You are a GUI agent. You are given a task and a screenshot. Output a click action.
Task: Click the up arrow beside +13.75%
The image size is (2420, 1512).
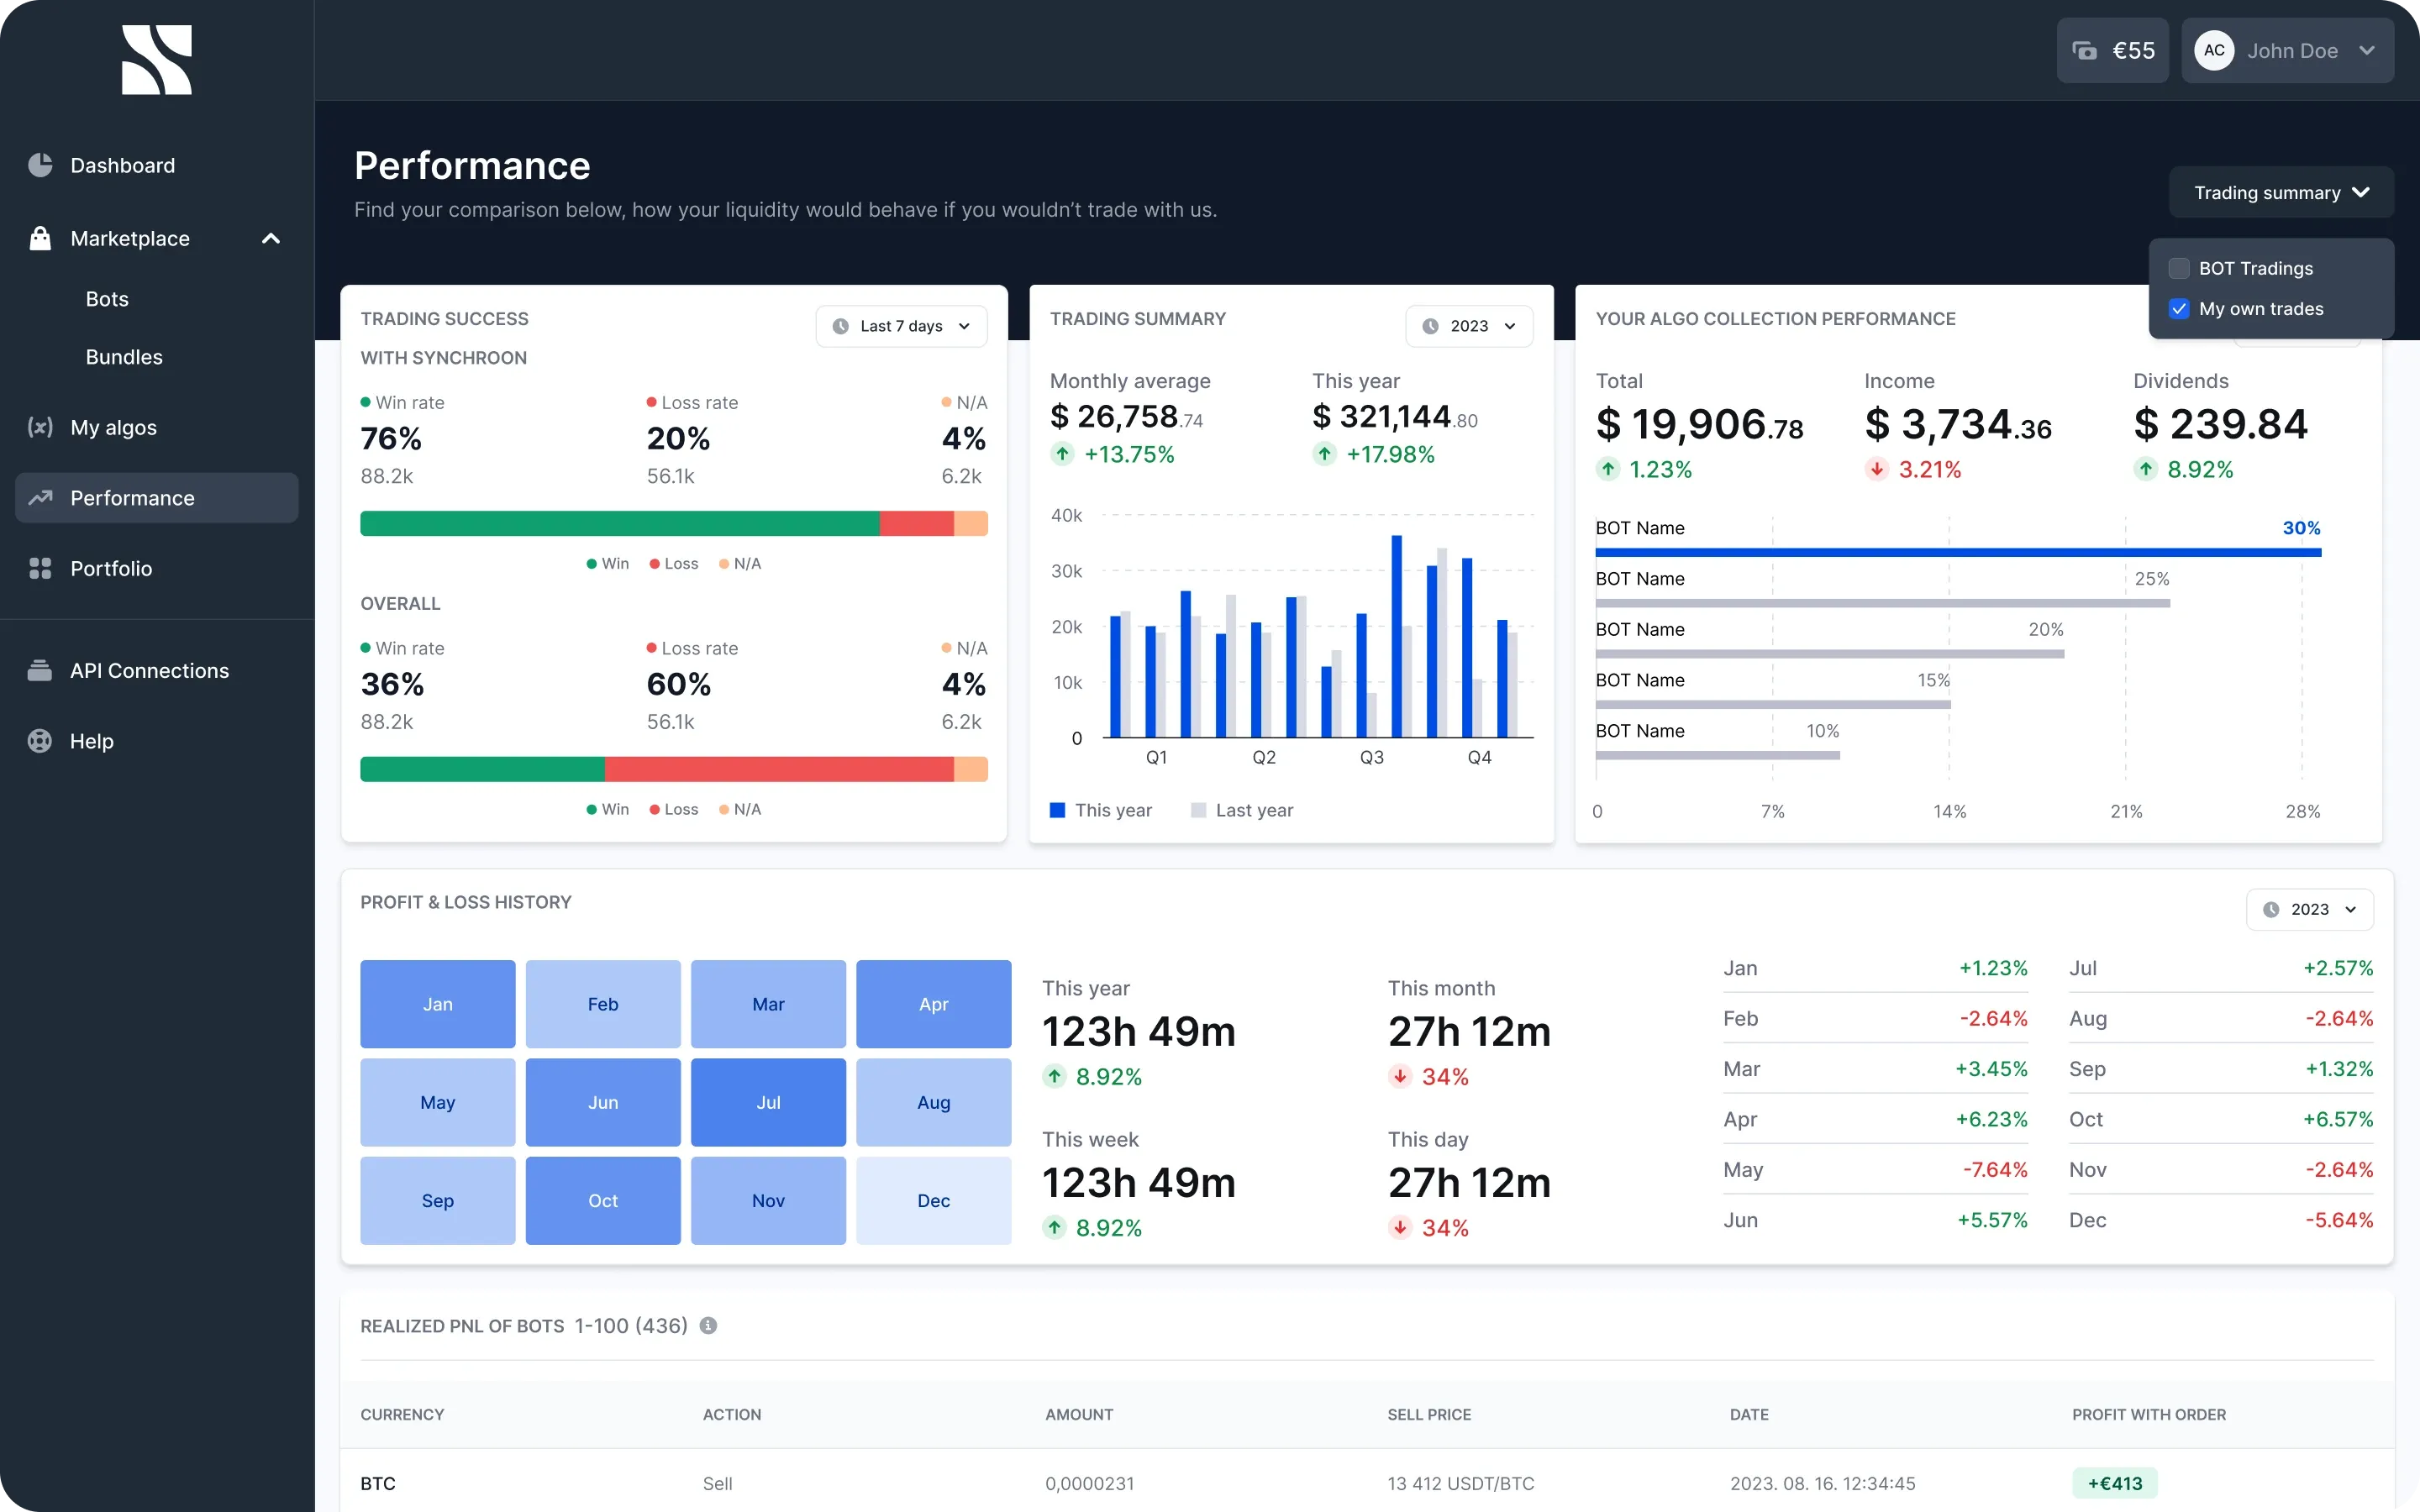tap(1062, 454)
